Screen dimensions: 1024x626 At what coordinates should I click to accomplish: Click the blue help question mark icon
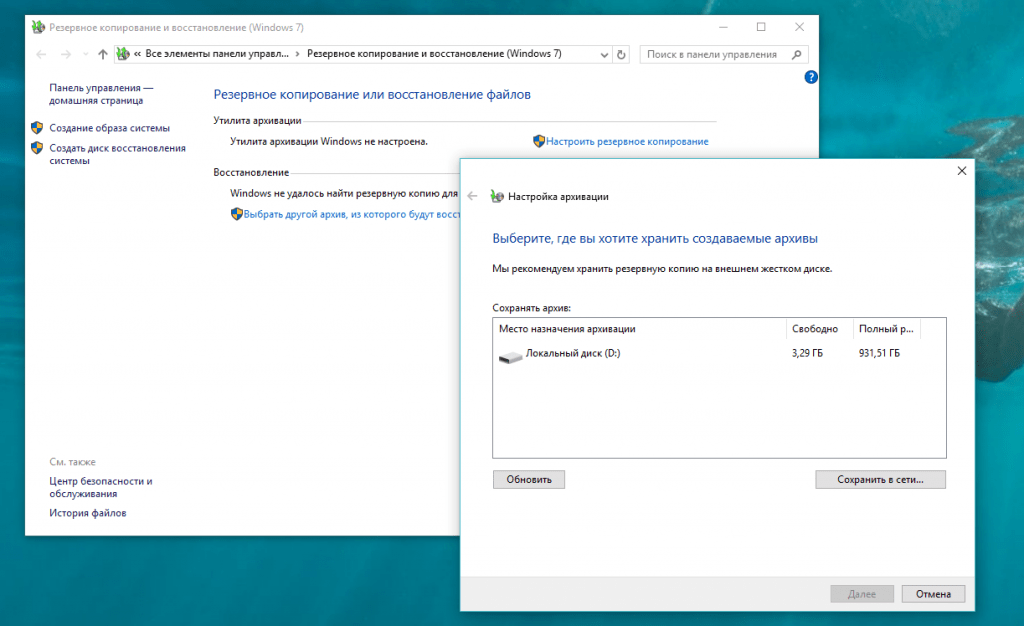coord(810,77)
